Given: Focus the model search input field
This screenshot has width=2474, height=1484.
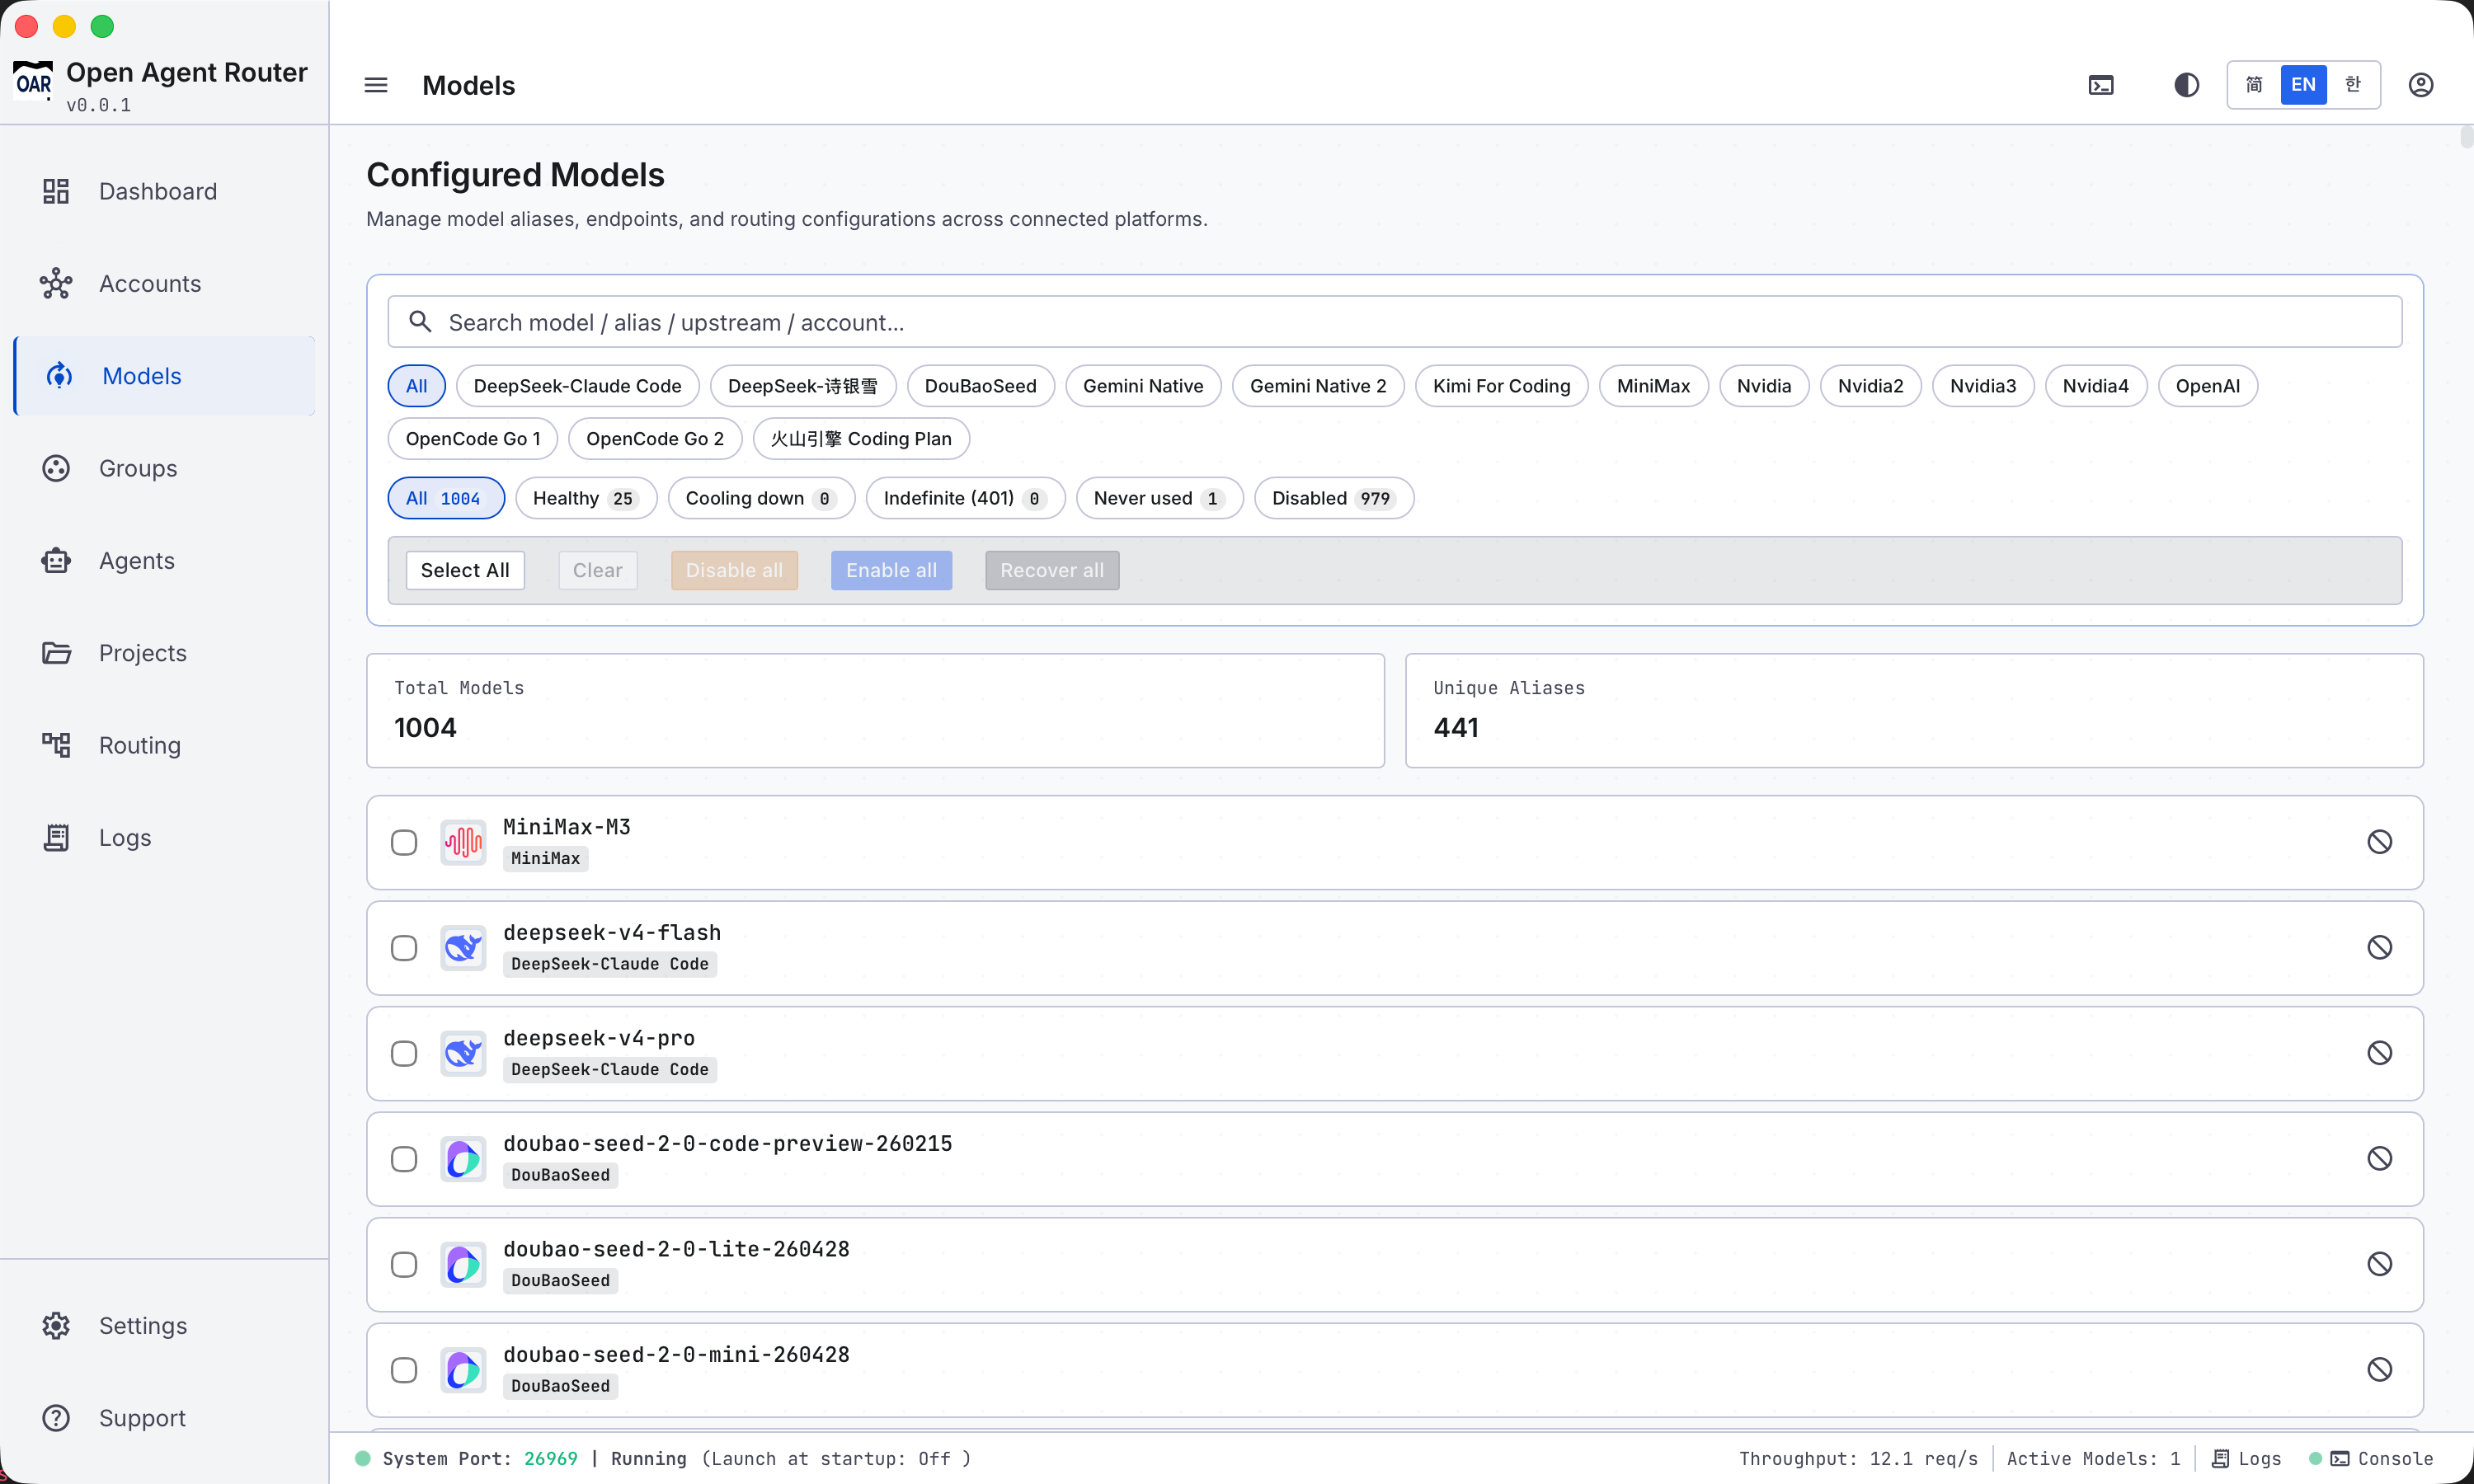Looking at the screenshot, I should point(1395,322).
